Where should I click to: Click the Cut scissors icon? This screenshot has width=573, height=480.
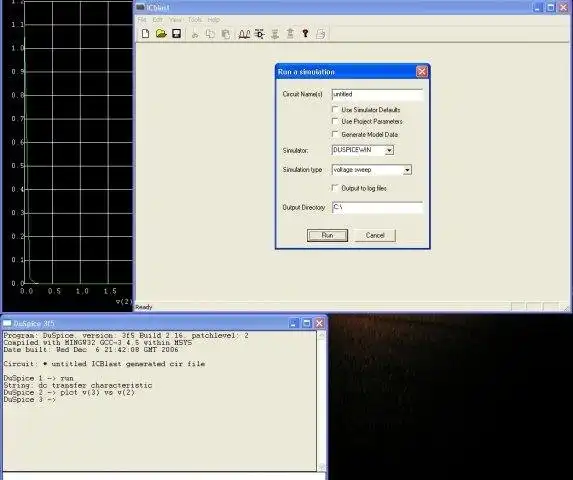[195, 34]
